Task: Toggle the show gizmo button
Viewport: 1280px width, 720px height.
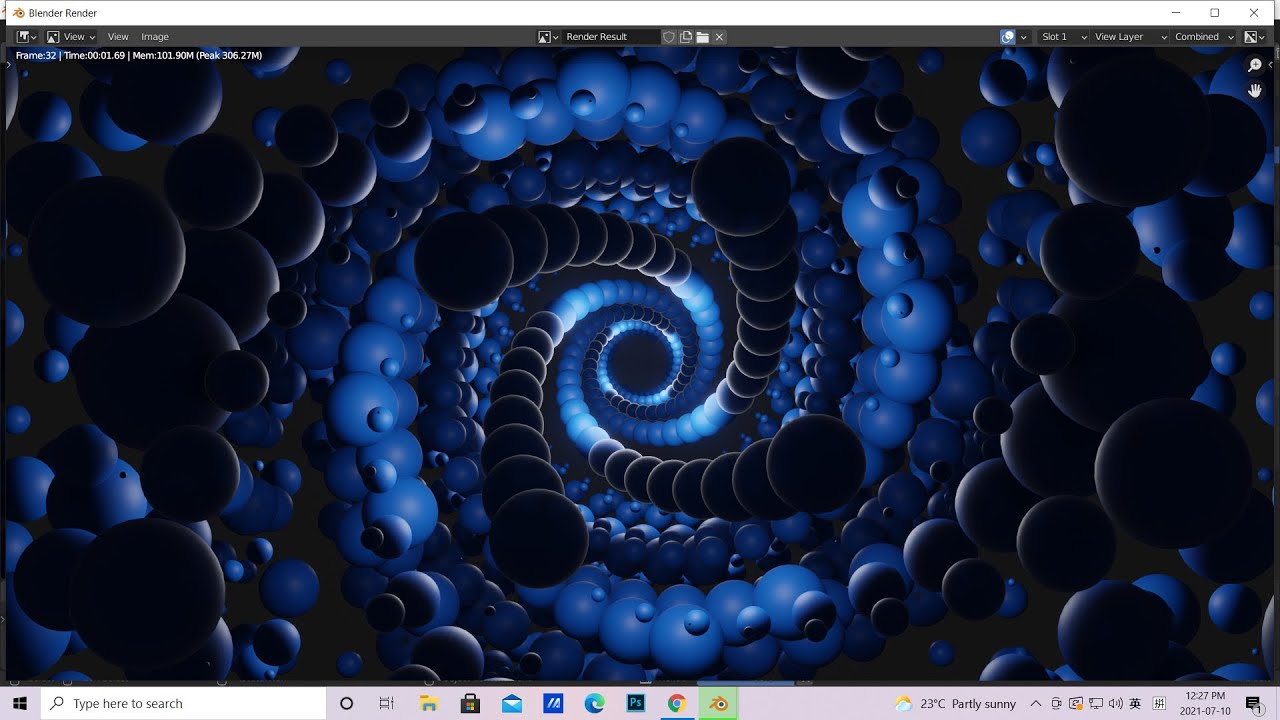Action: (1008, 37)
